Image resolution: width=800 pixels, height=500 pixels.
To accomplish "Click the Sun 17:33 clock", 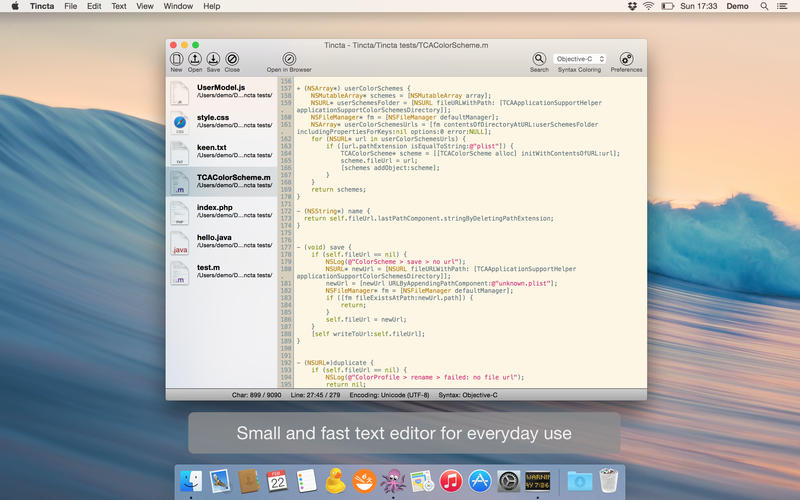I will tap(698, 6).
